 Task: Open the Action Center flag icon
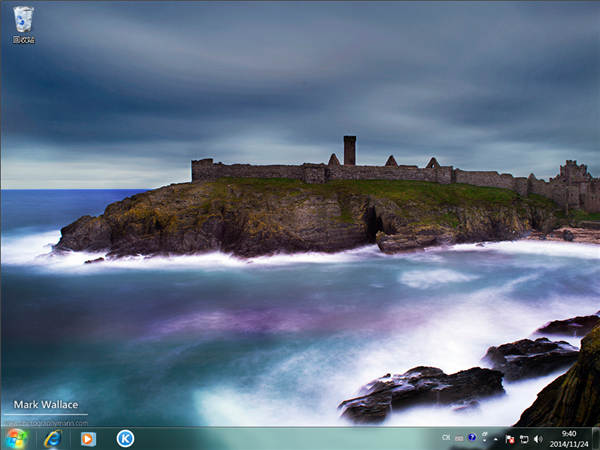pyautogui.click(x=510, y=438)
